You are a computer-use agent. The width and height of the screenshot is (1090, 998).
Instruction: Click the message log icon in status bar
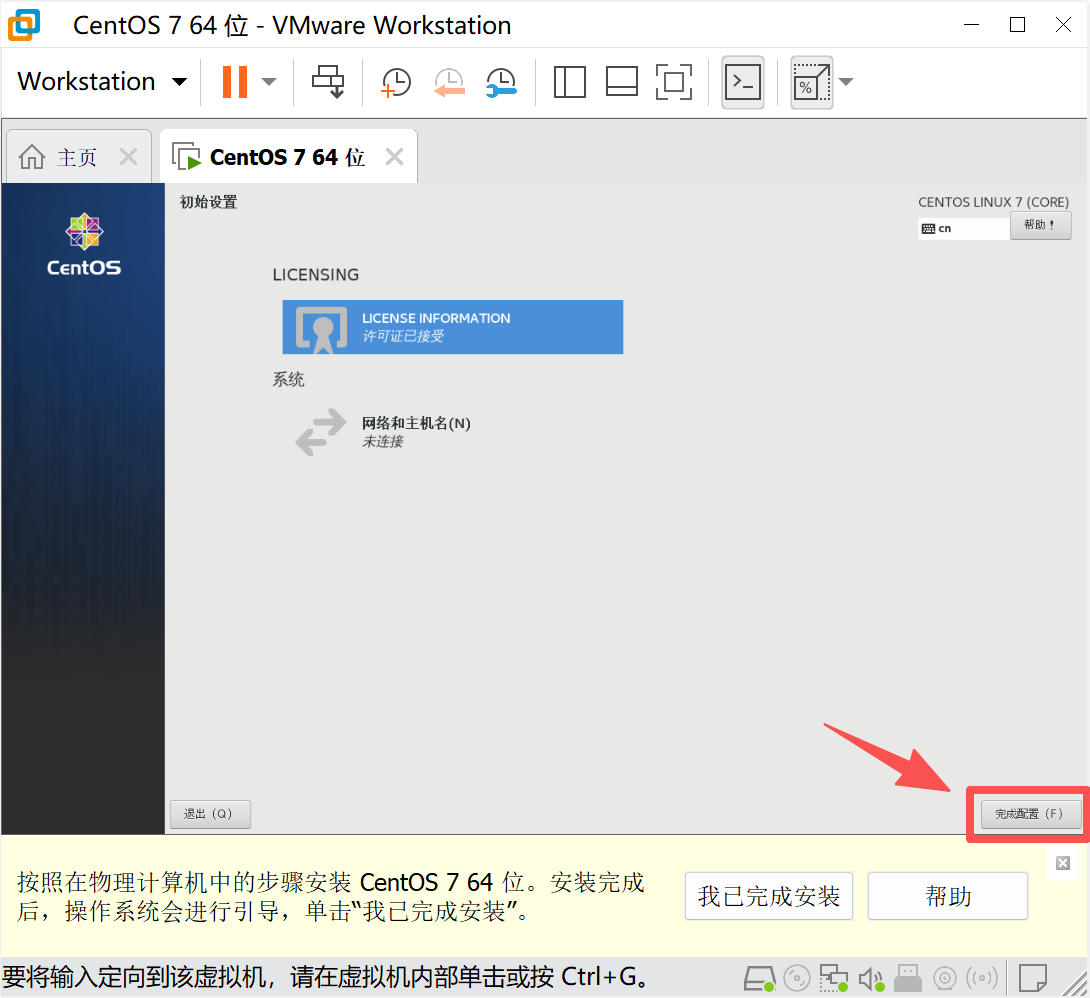(x=1033, y=979)
